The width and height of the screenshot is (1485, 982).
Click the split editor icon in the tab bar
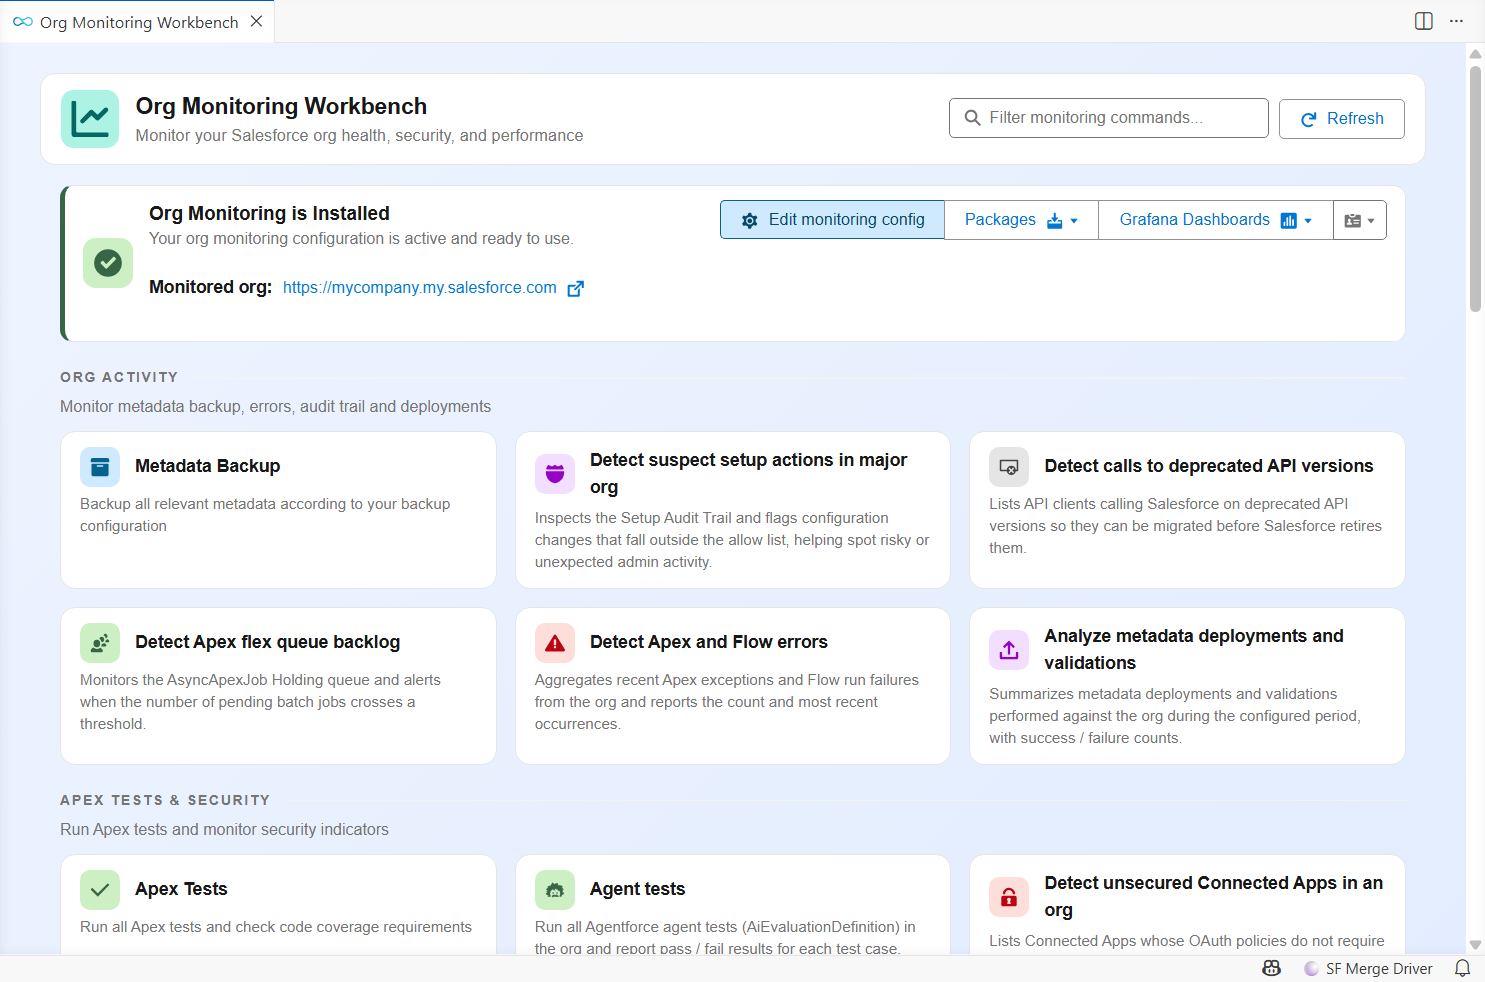(1424, 21)
